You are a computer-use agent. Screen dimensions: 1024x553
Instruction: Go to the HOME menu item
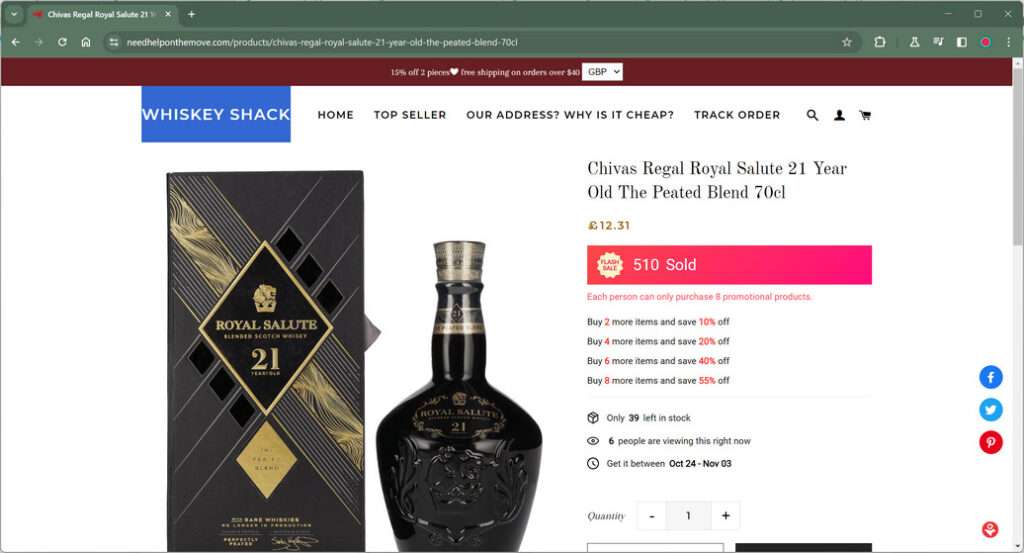pyautogui.click(x=336, y=115)
